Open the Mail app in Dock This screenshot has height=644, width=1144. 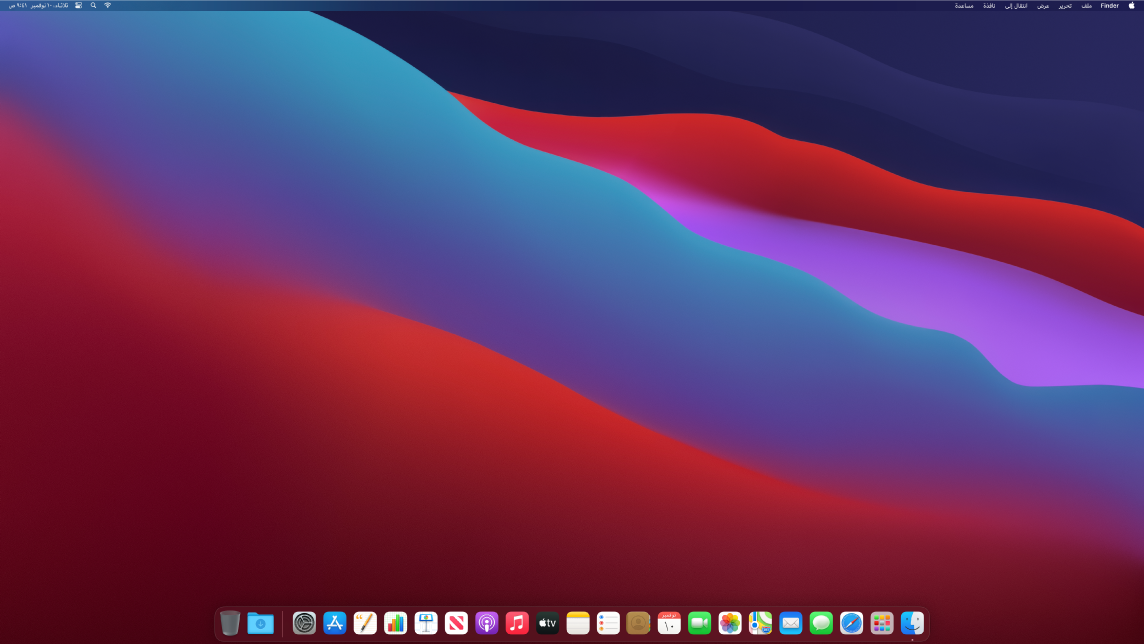tap(791, 623)
